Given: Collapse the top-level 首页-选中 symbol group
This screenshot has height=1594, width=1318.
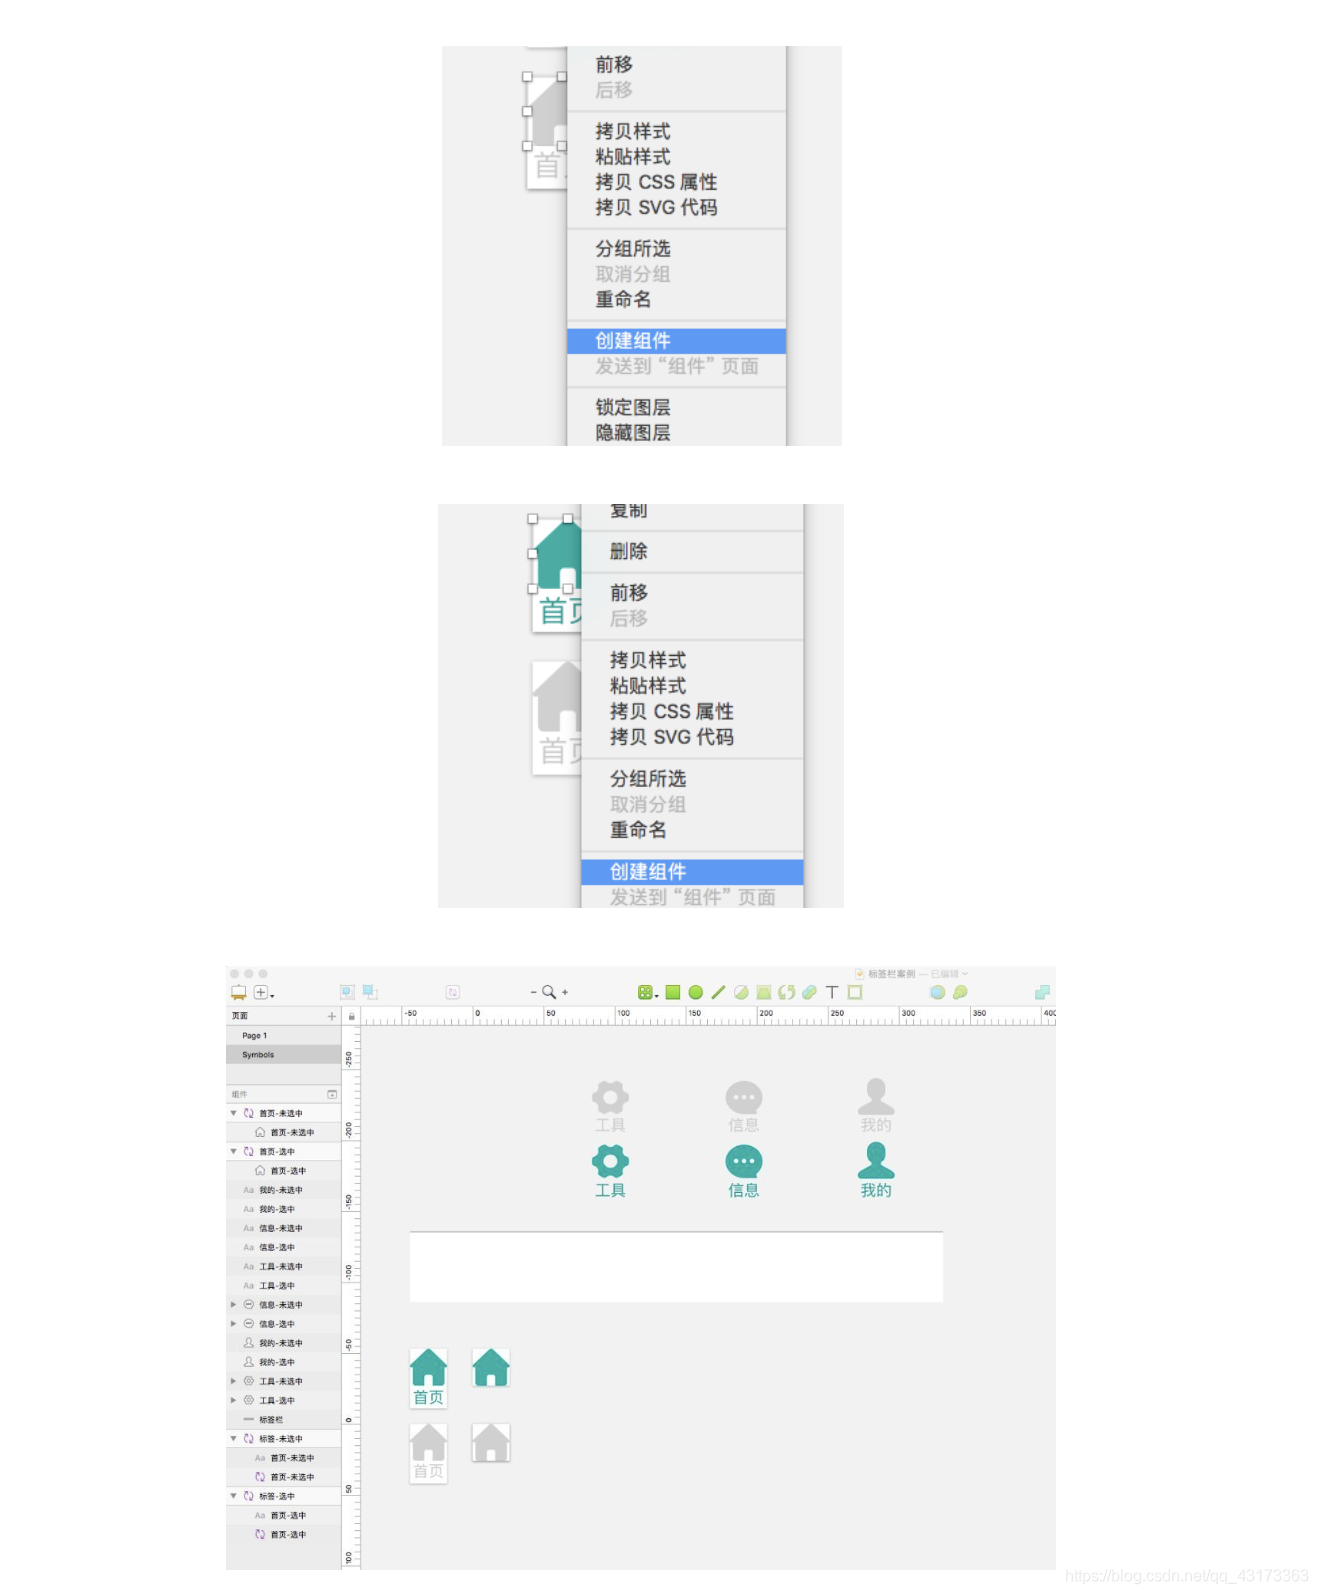Looking at the screenshot, I should [234, 1151].
